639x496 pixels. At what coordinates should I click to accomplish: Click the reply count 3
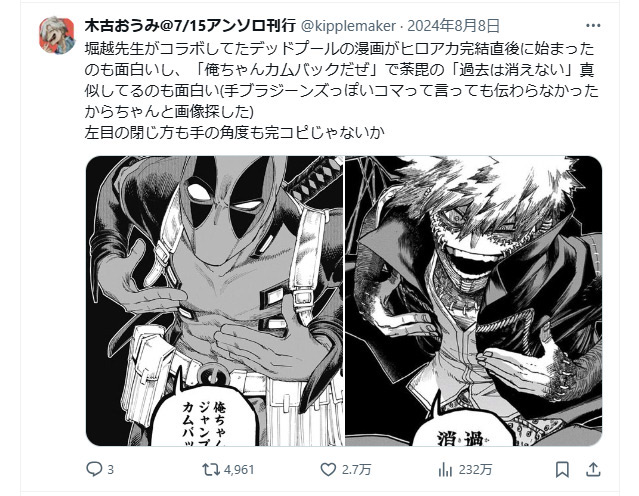click(110, 470)
